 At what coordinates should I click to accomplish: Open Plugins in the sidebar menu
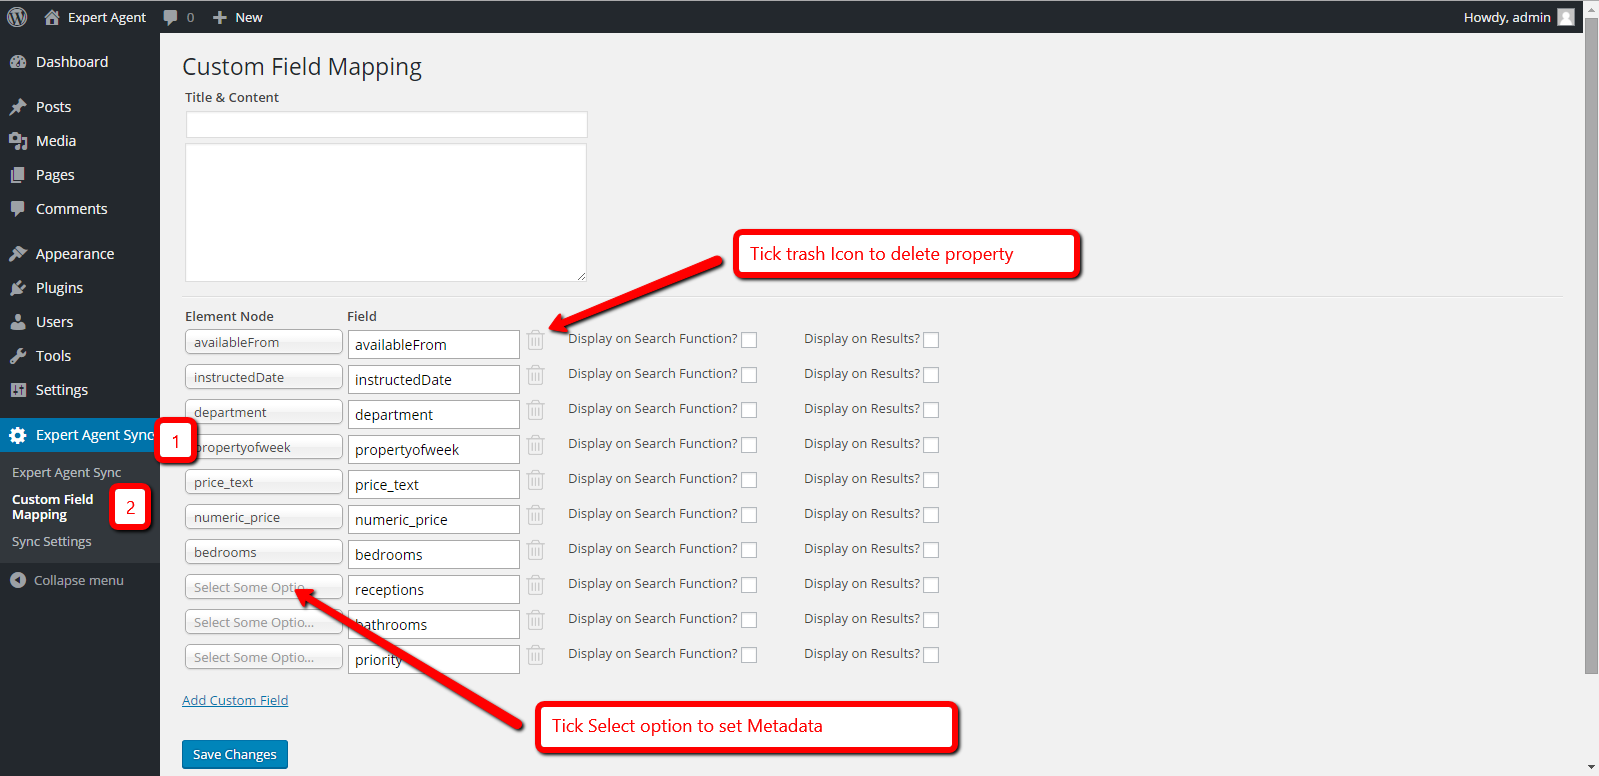tap(59, 288)
